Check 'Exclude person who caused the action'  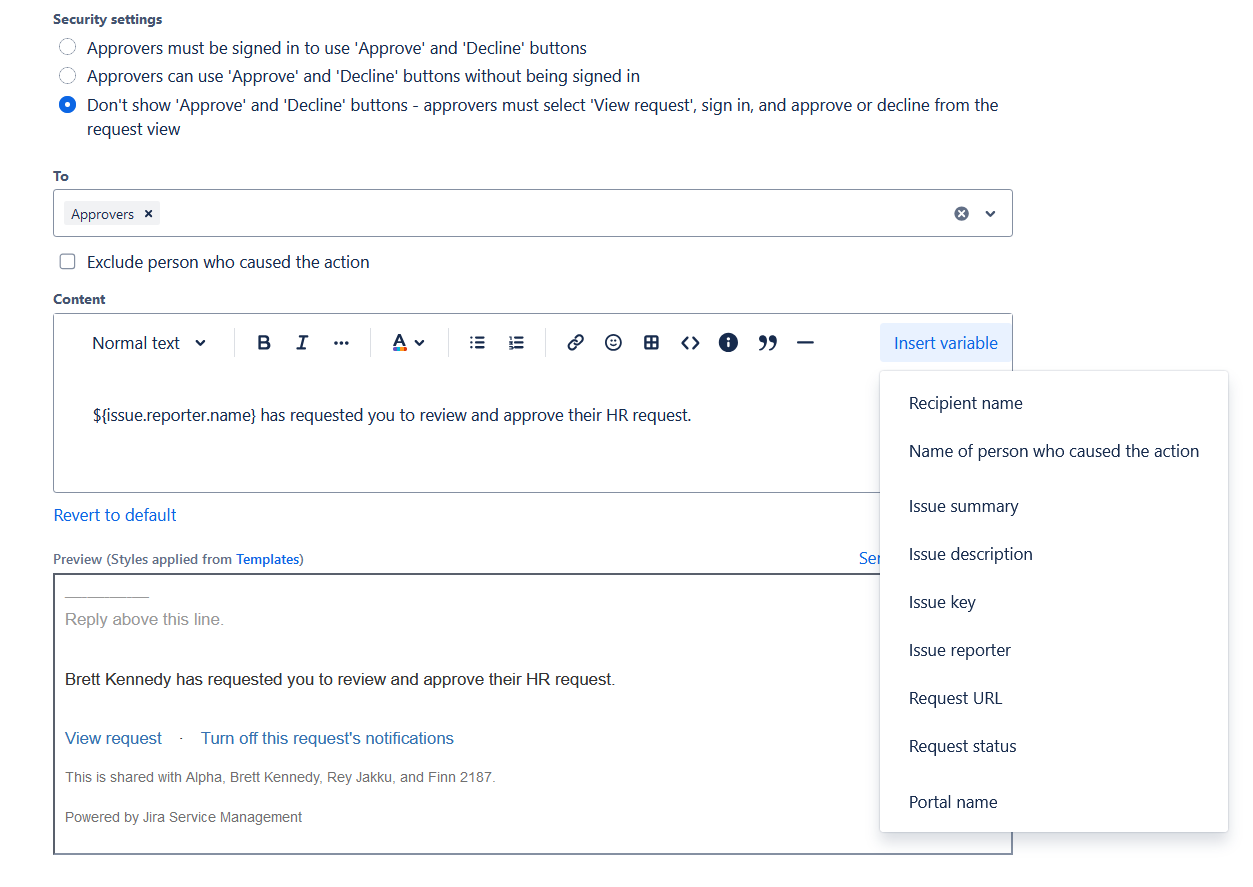coord(67,262)
